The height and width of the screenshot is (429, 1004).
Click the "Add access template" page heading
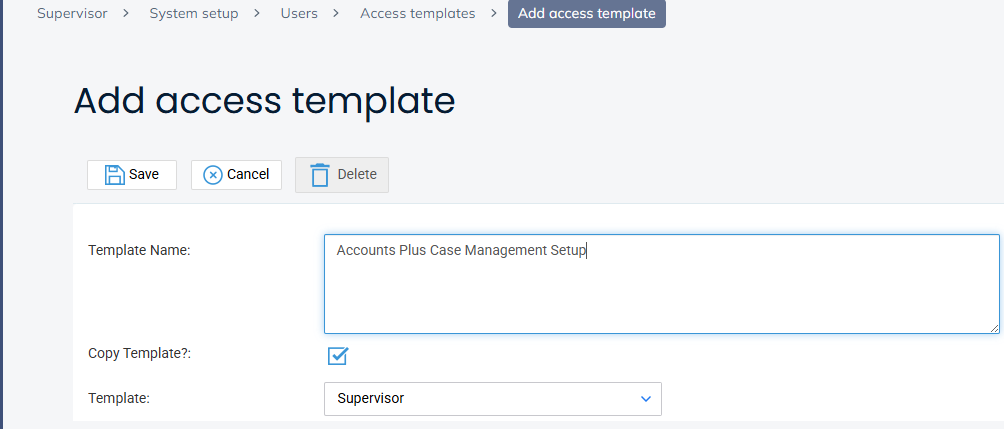(264, 101)
